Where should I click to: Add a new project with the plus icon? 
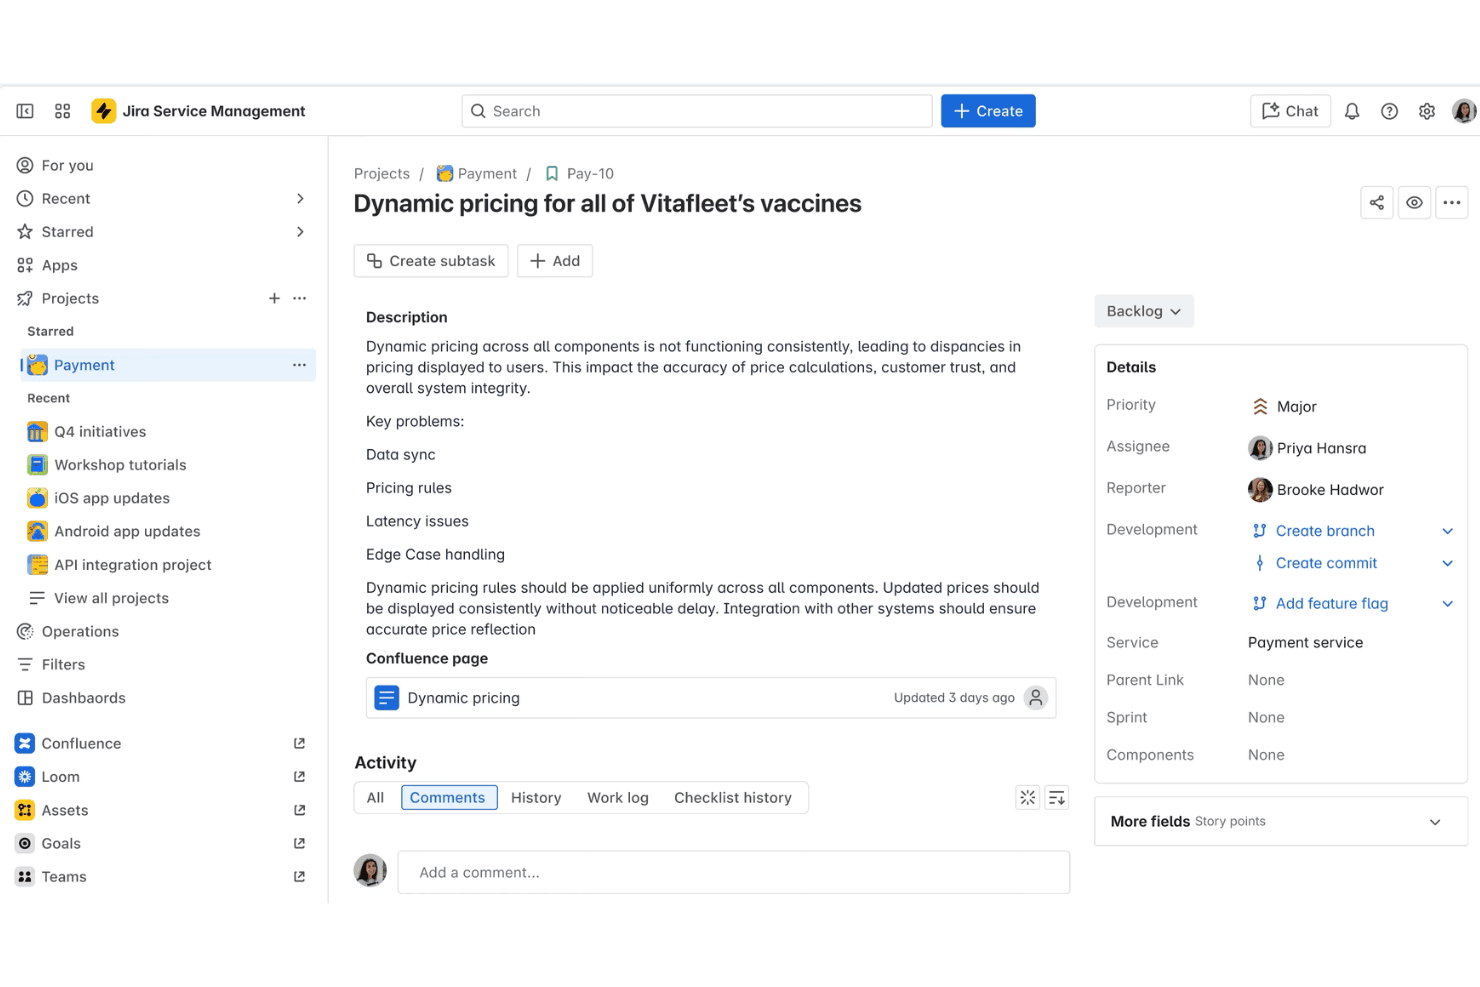[x=274, y=298]
